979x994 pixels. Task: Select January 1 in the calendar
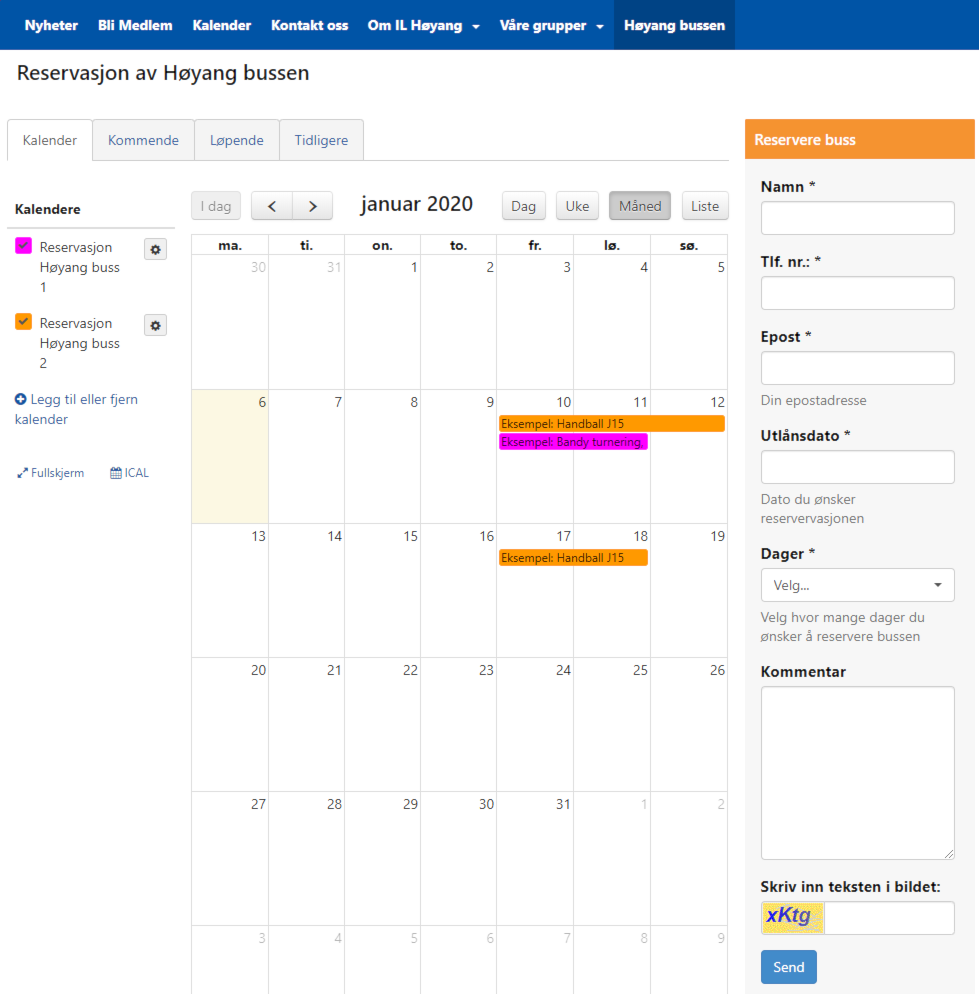tap(382, 322)
